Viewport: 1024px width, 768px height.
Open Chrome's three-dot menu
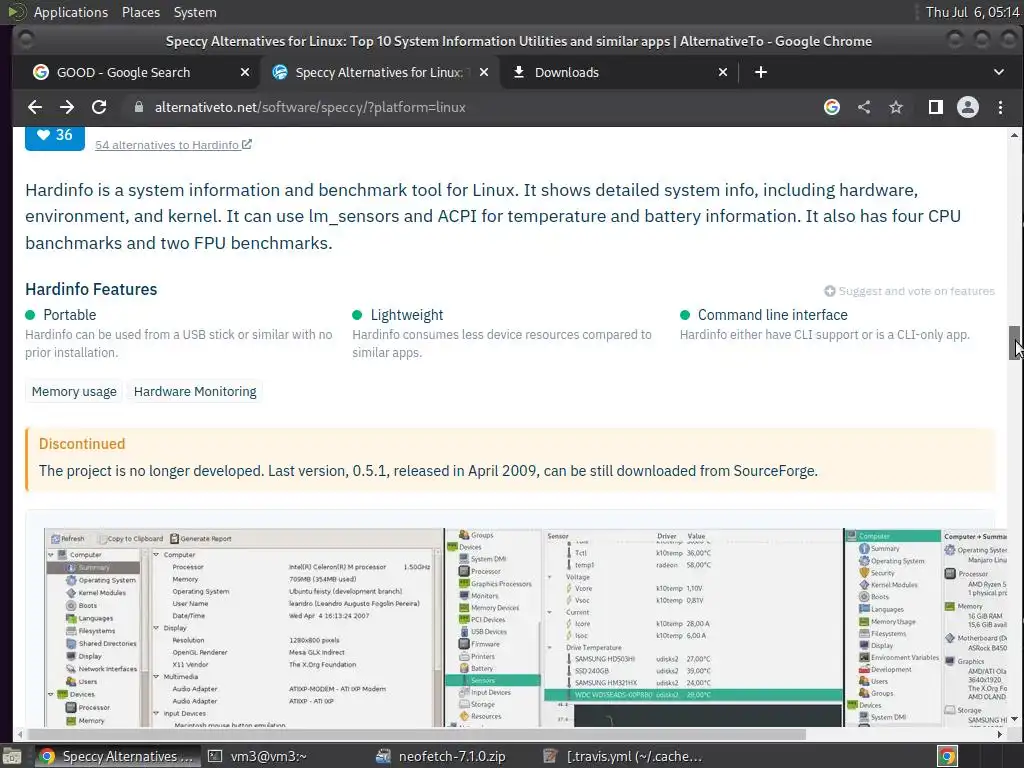[x=1000, y=107]
